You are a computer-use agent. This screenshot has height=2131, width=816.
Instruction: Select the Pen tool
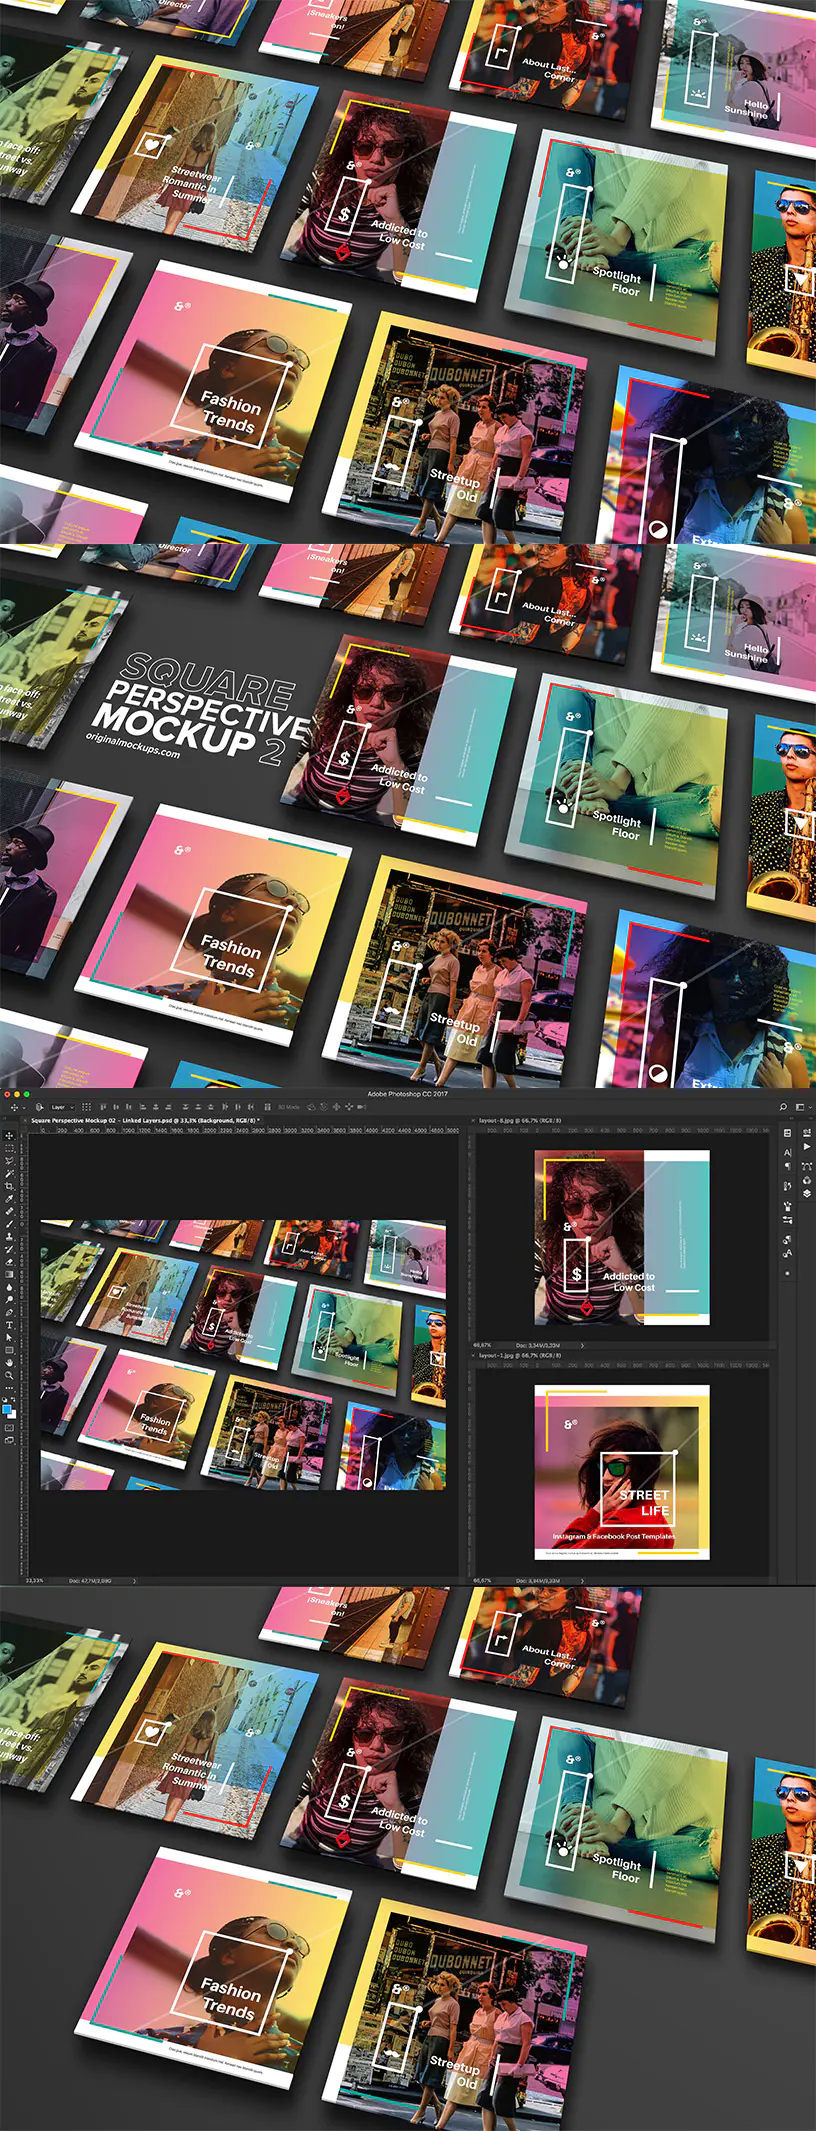(x=9, y=1312)
